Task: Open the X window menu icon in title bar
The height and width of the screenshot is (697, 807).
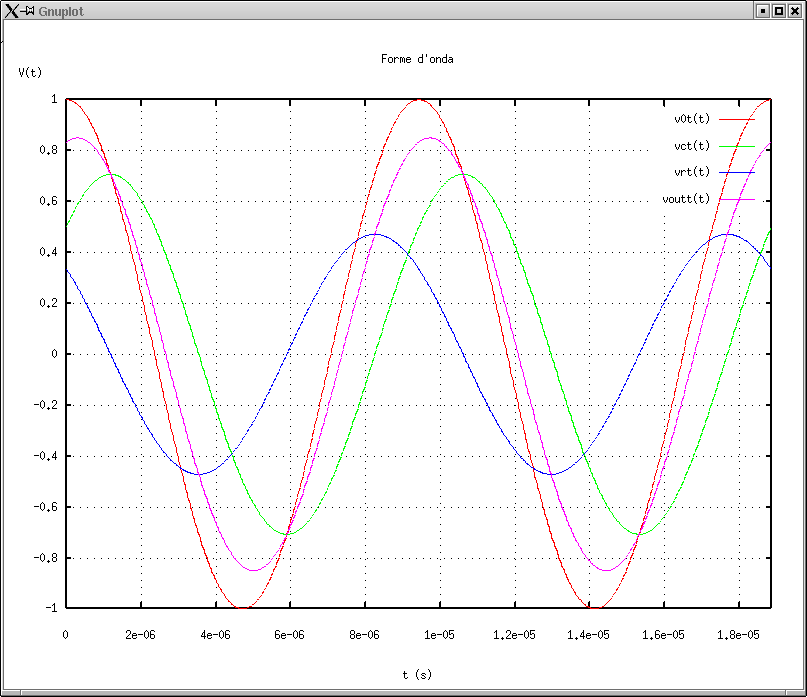Action: [x=11, y=11]
